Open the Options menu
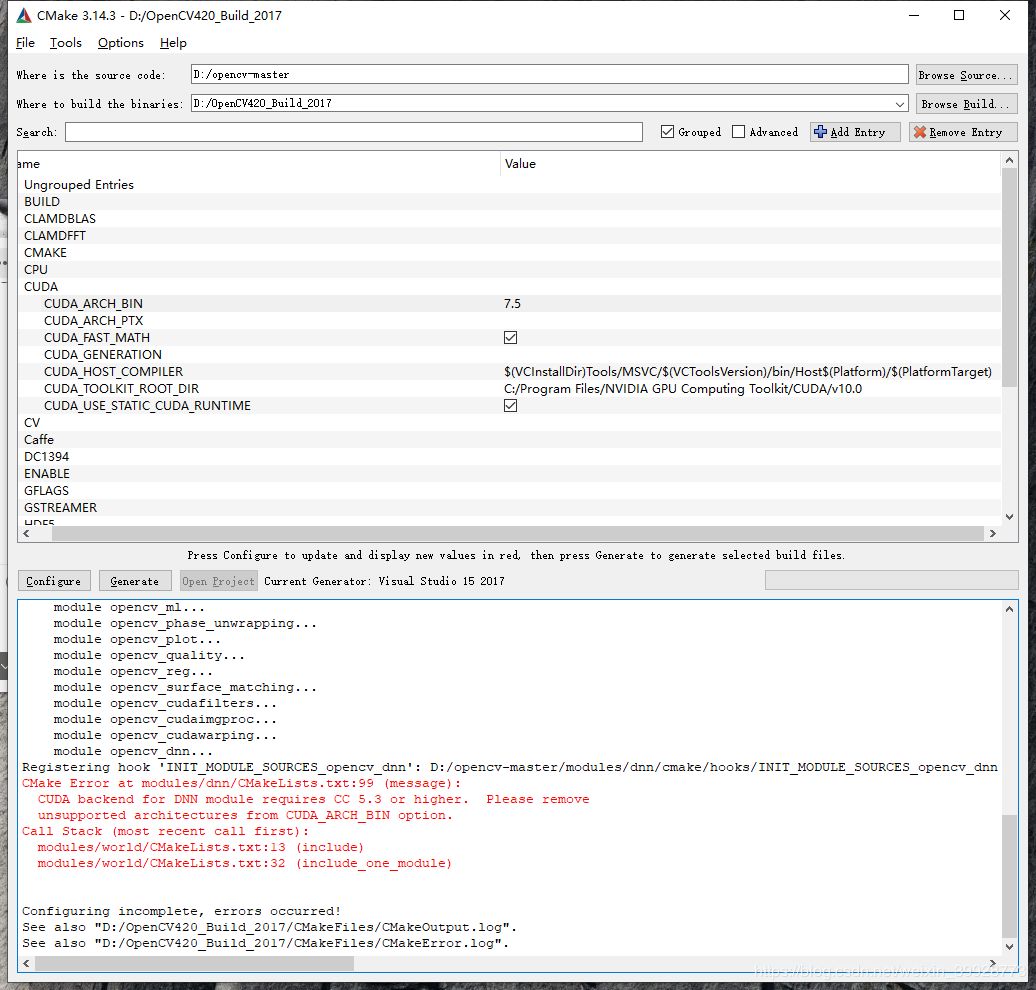Viewport: 1036px width, 990px height. click(x=121, y=43)
